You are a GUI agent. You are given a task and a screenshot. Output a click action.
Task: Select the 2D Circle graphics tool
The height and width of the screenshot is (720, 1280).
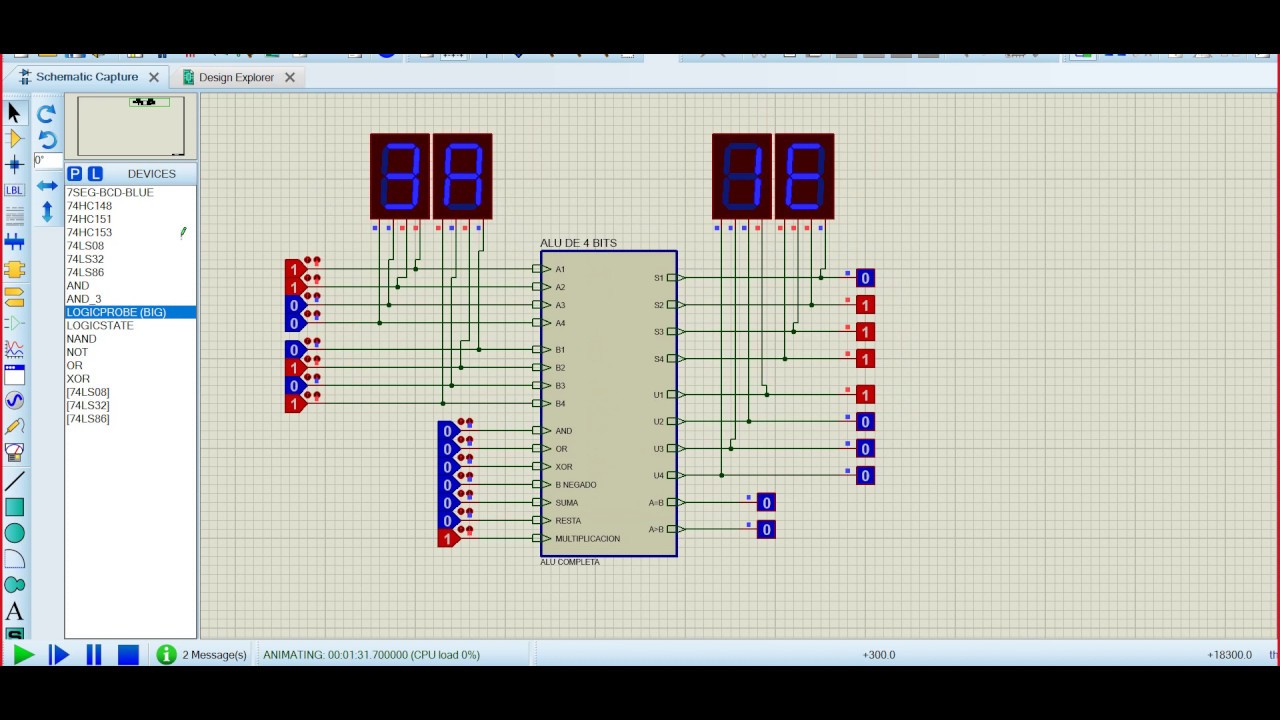pos(14,534)
